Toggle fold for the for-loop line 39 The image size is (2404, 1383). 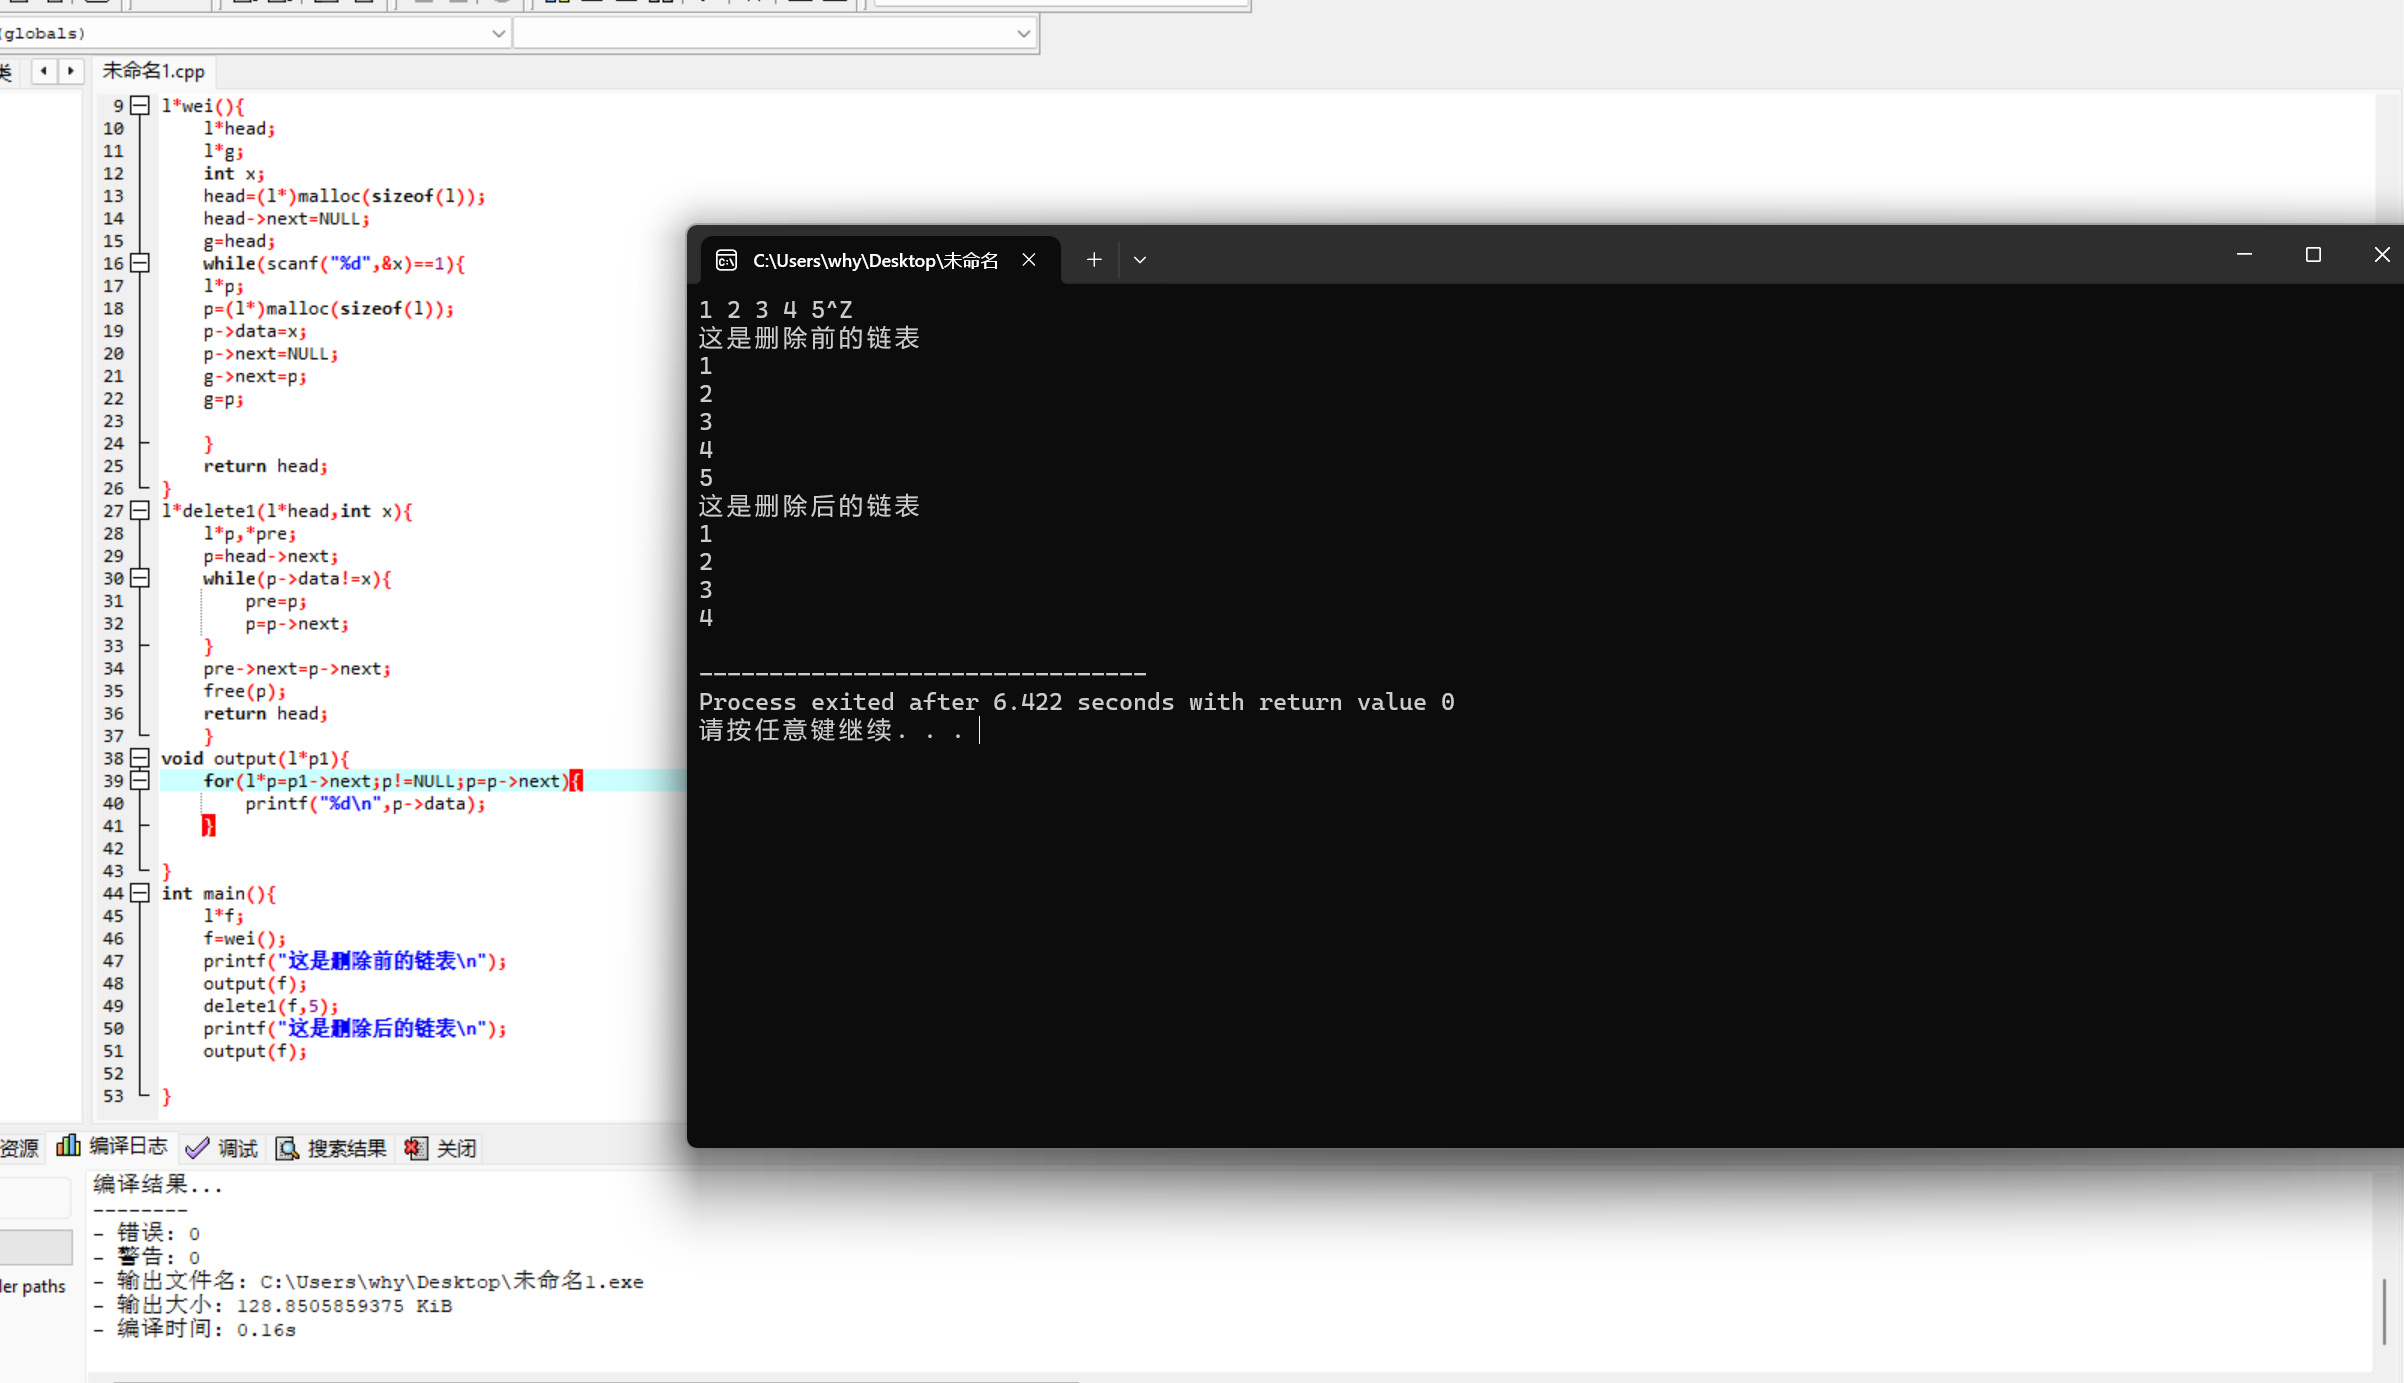141,780
